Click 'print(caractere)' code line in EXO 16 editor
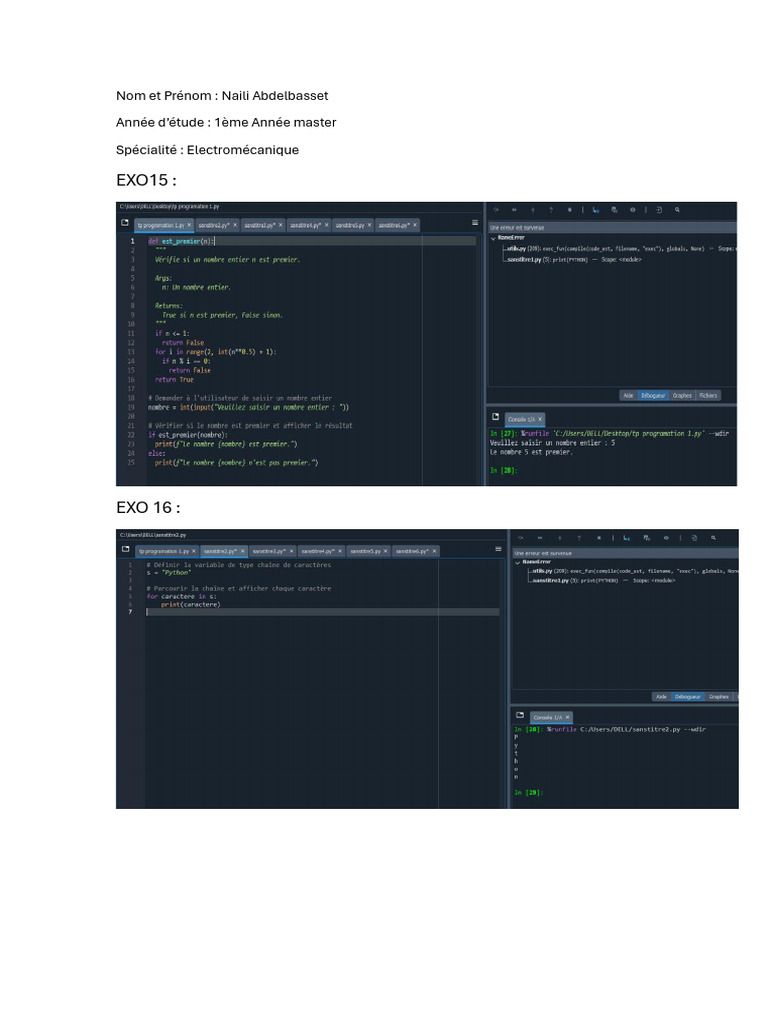 click(x=190, y=604)
